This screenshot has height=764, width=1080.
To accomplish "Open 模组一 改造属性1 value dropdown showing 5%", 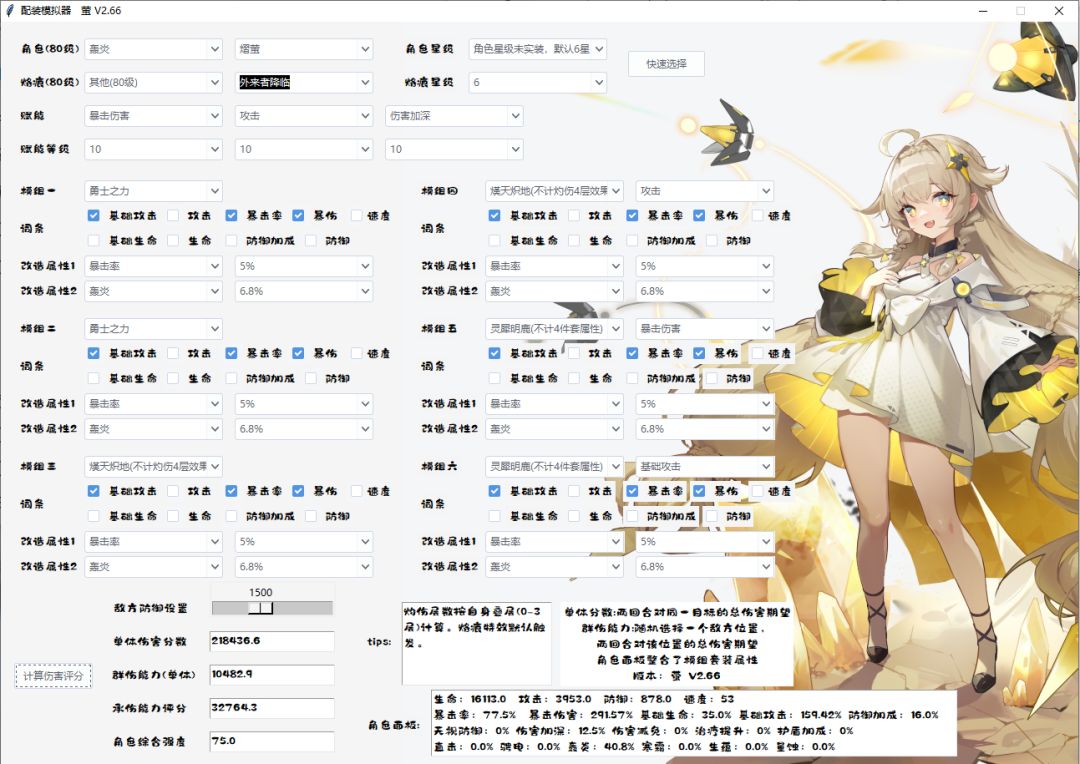I will click(x=304, y=266).
